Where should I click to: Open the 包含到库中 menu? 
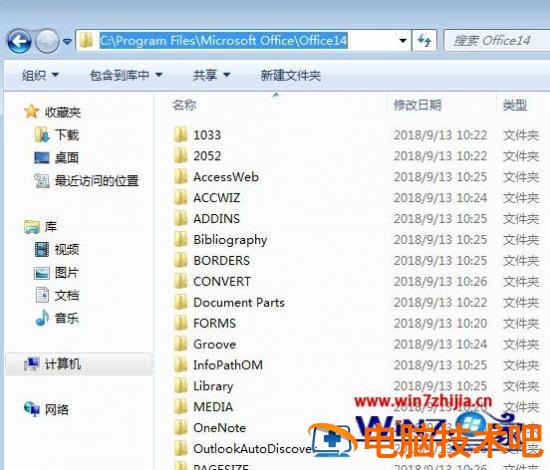[126, 75]
